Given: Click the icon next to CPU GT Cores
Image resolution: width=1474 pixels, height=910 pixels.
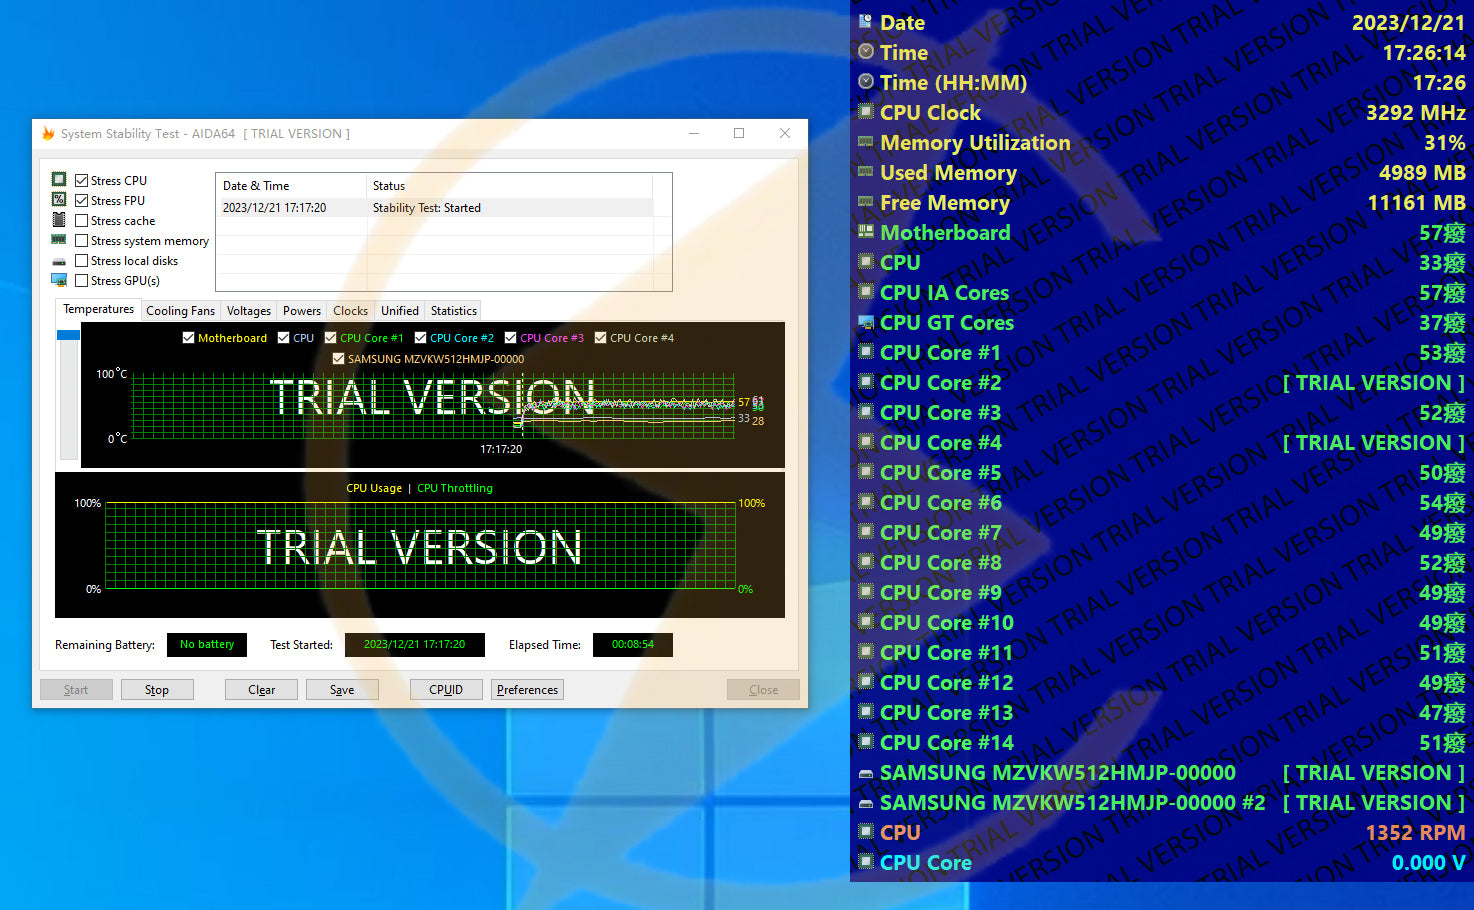Looking at the screenshot, I should (866, 322).
